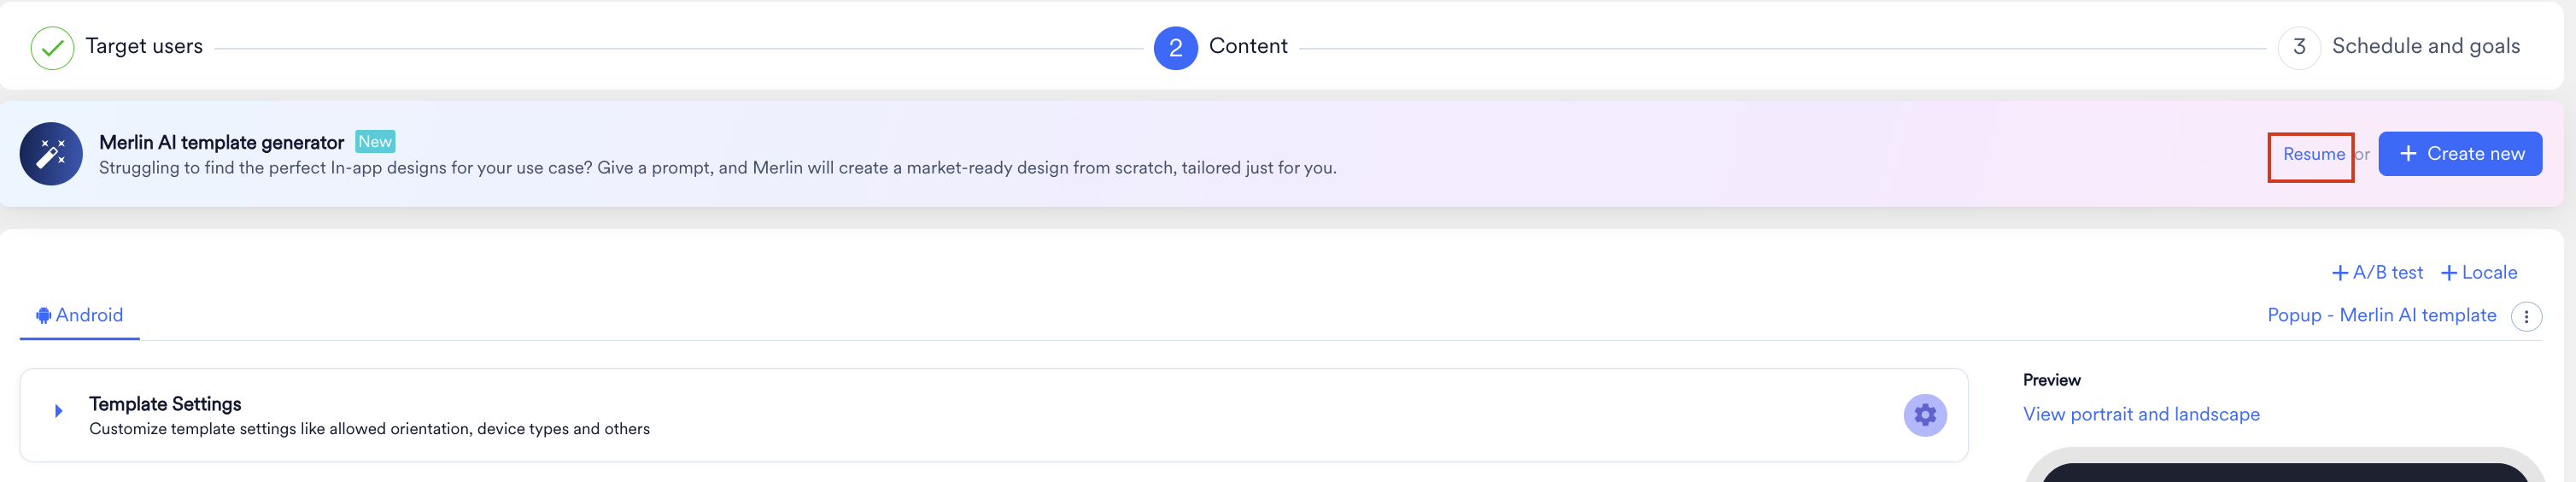Click the phone preview mockup

2284,470
